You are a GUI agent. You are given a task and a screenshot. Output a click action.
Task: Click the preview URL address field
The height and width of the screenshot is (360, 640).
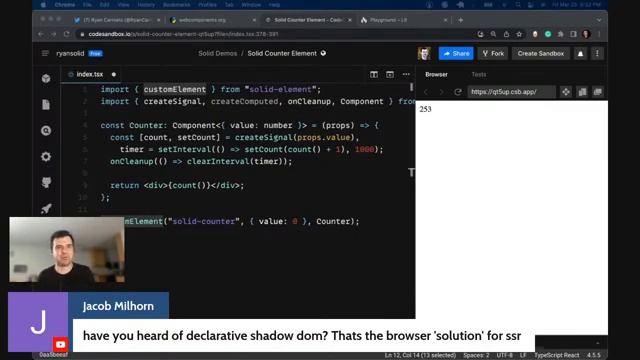point(511,92)
